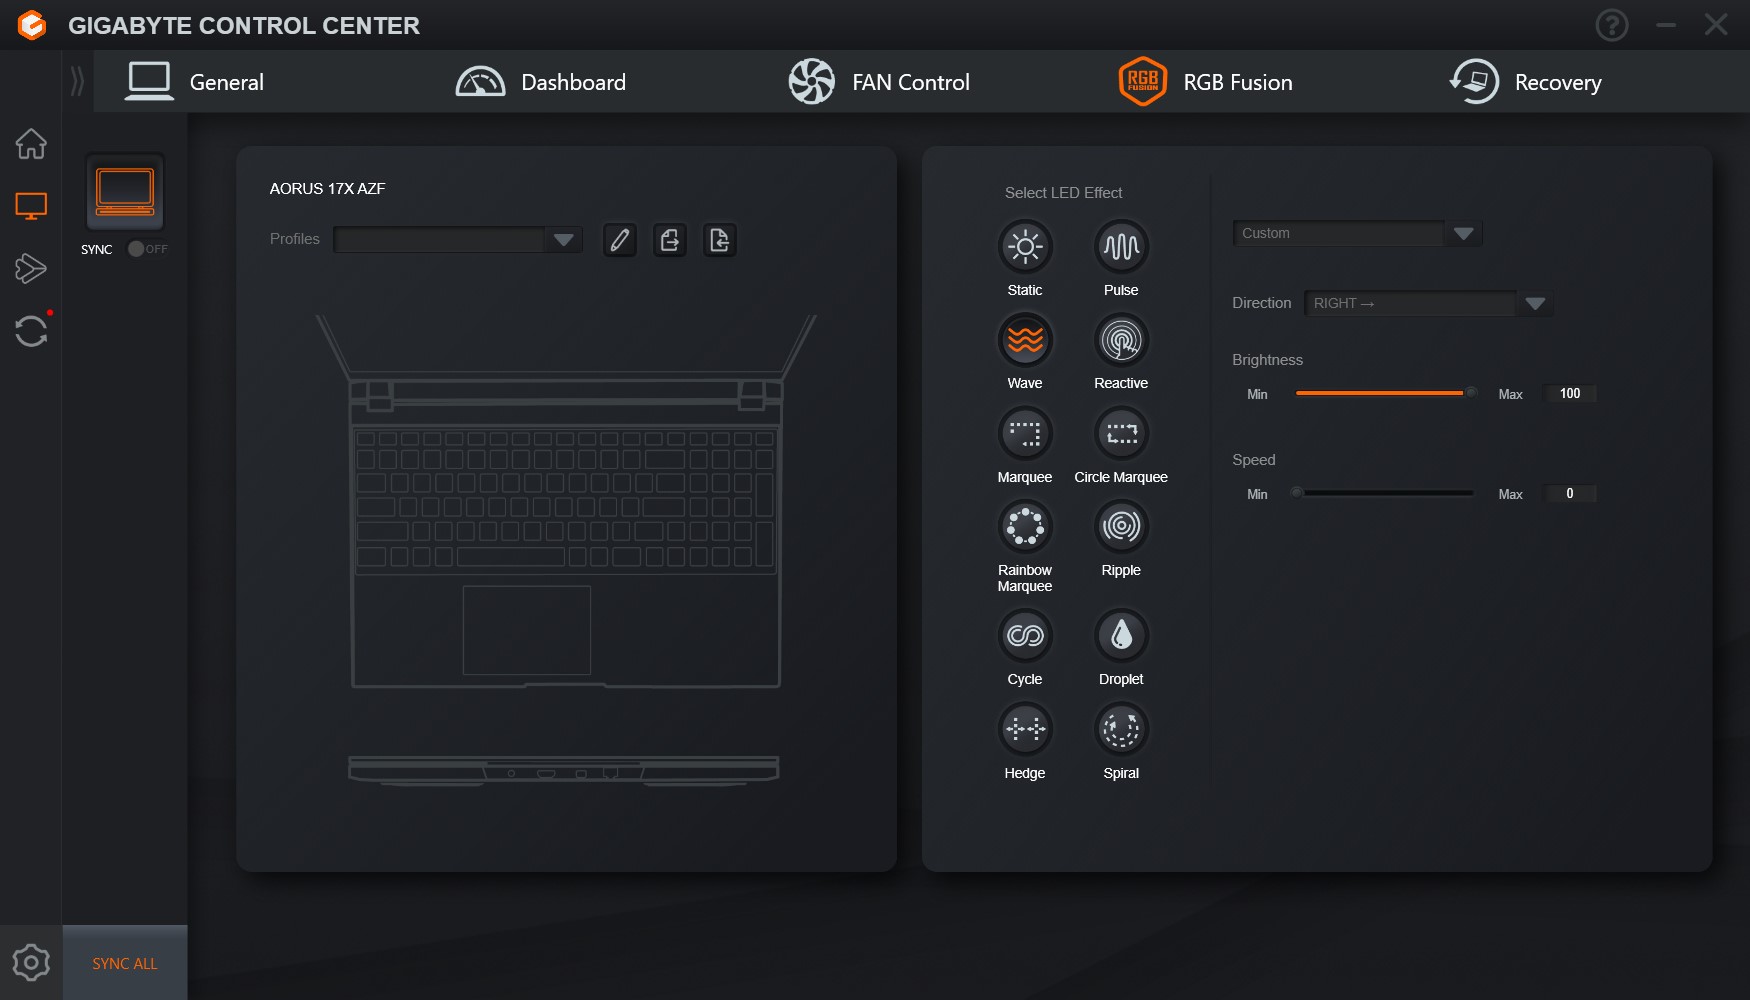Click the Speed value field showing 0

[x=1570, y=494]
